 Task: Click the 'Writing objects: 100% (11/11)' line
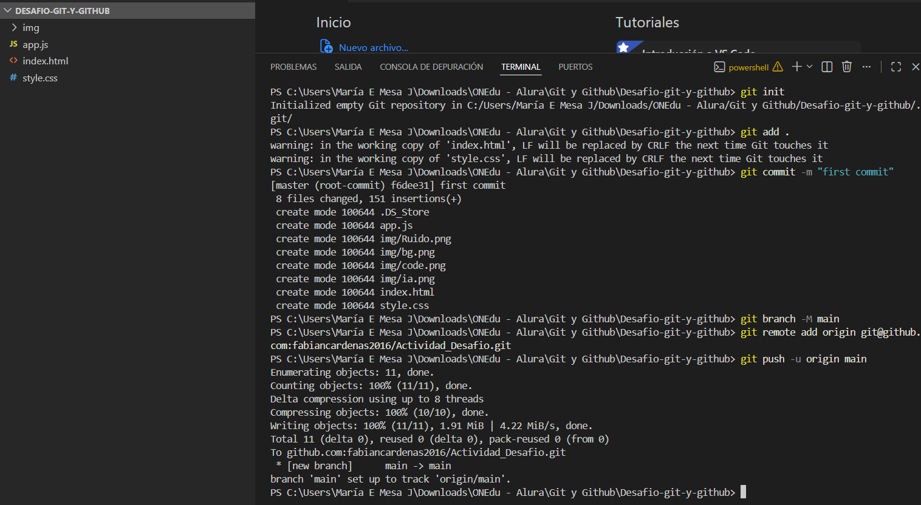click(x=431, y=426)
